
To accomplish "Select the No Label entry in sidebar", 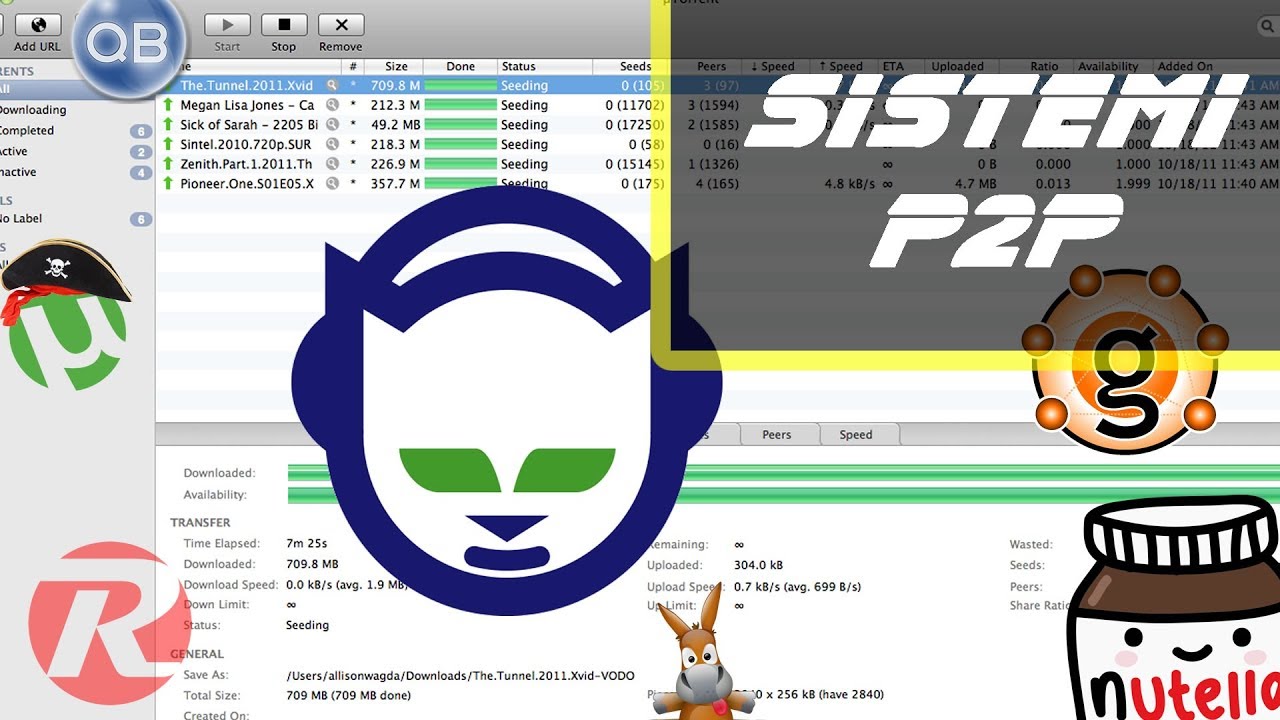I will (x=21, y=218).
